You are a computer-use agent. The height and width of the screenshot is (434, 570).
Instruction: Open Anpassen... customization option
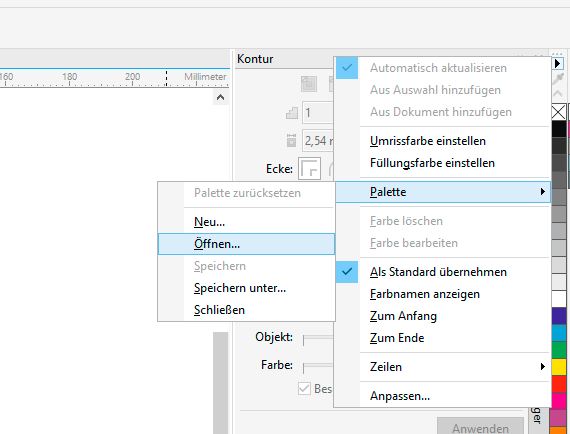[442, 395]
